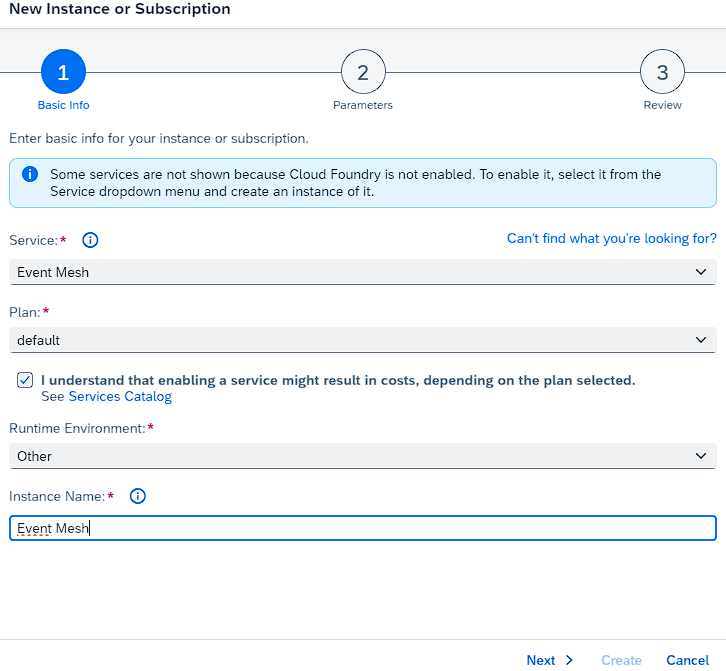Click the arrow chevron beside Next
This screenshot has width=726, height=671.
click(569, 660)
